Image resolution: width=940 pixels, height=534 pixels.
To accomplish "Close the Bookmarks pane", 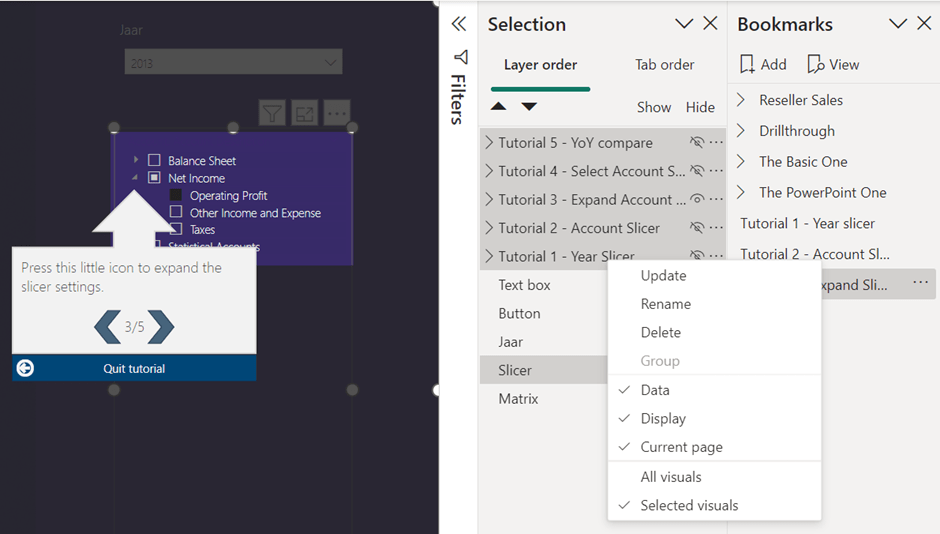I will [x=924, y=24].
